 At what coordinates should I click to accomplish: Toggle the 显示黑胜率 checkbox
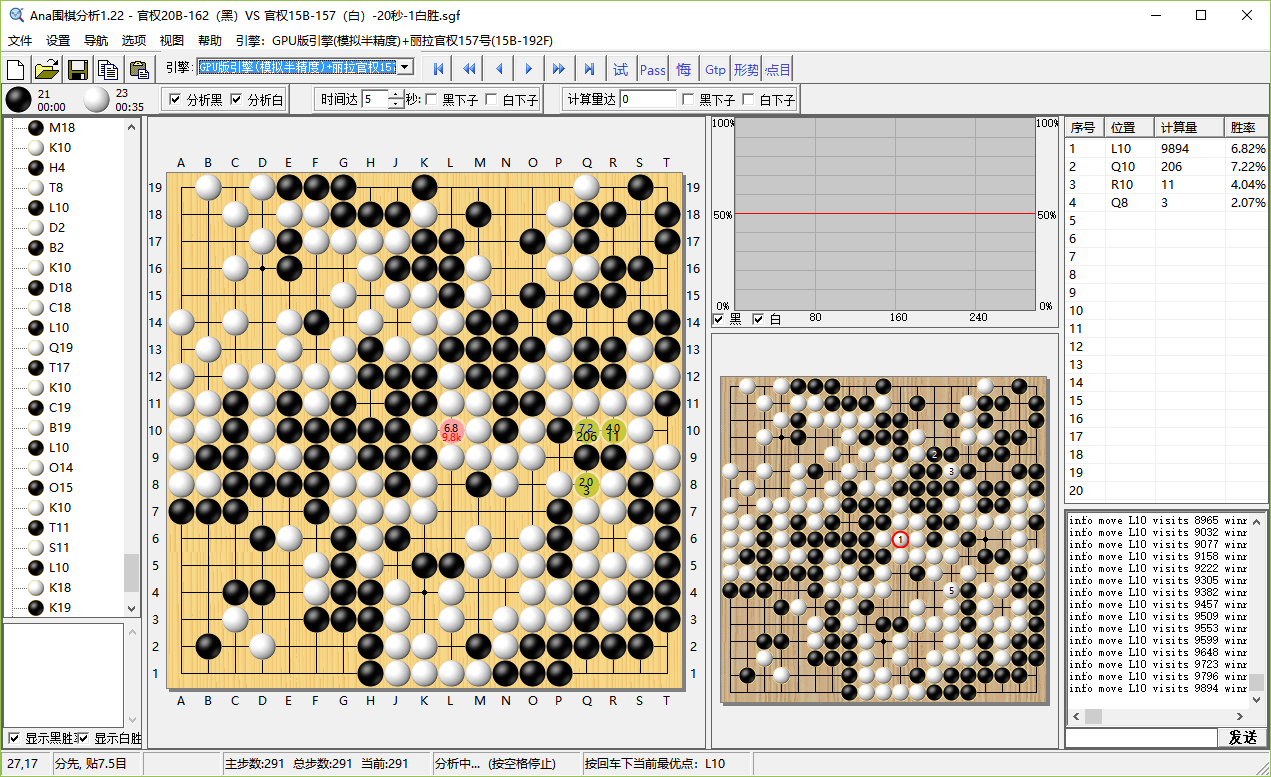point(14,738)
